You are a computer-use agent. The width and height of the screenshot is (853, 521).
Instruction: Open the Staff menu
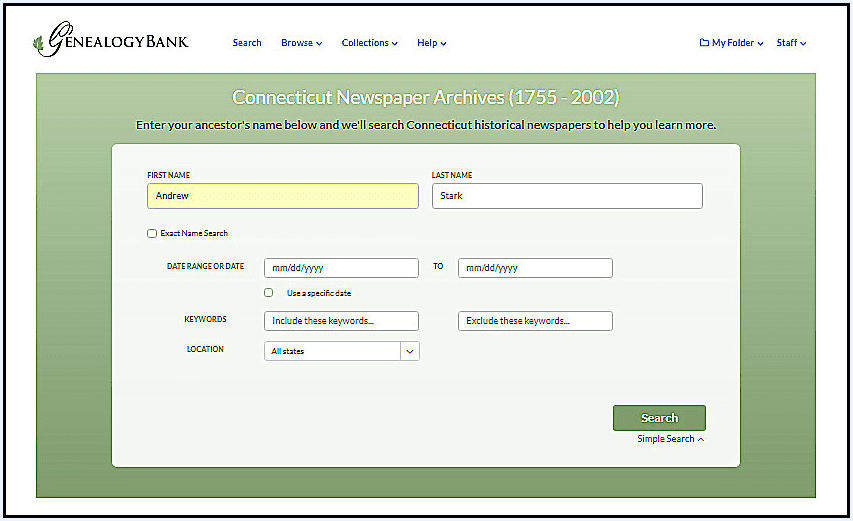791,42
